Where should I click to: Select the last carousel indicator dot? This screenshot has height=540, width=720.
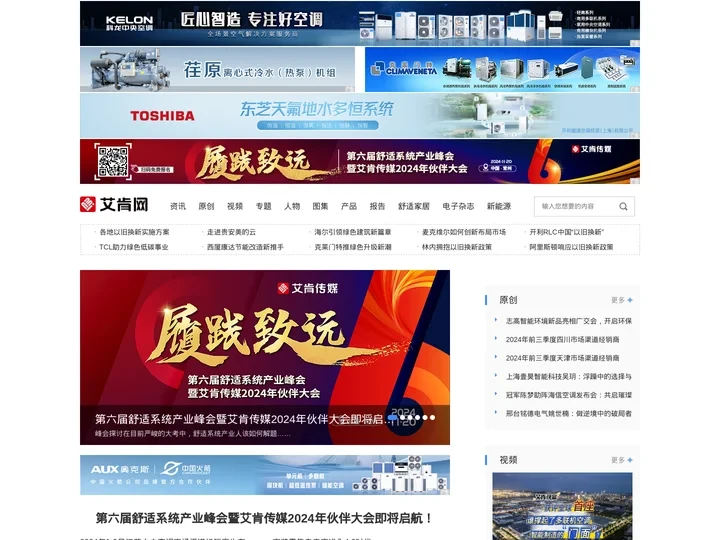point(432,417)
